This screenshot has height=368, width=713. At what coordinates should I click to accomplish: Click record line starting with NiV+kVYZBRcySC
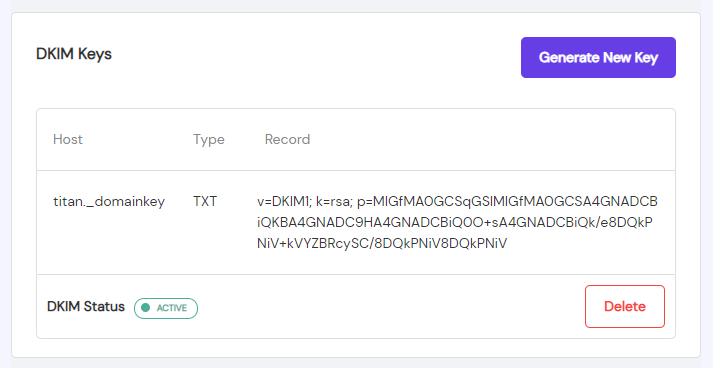(382, 243)
